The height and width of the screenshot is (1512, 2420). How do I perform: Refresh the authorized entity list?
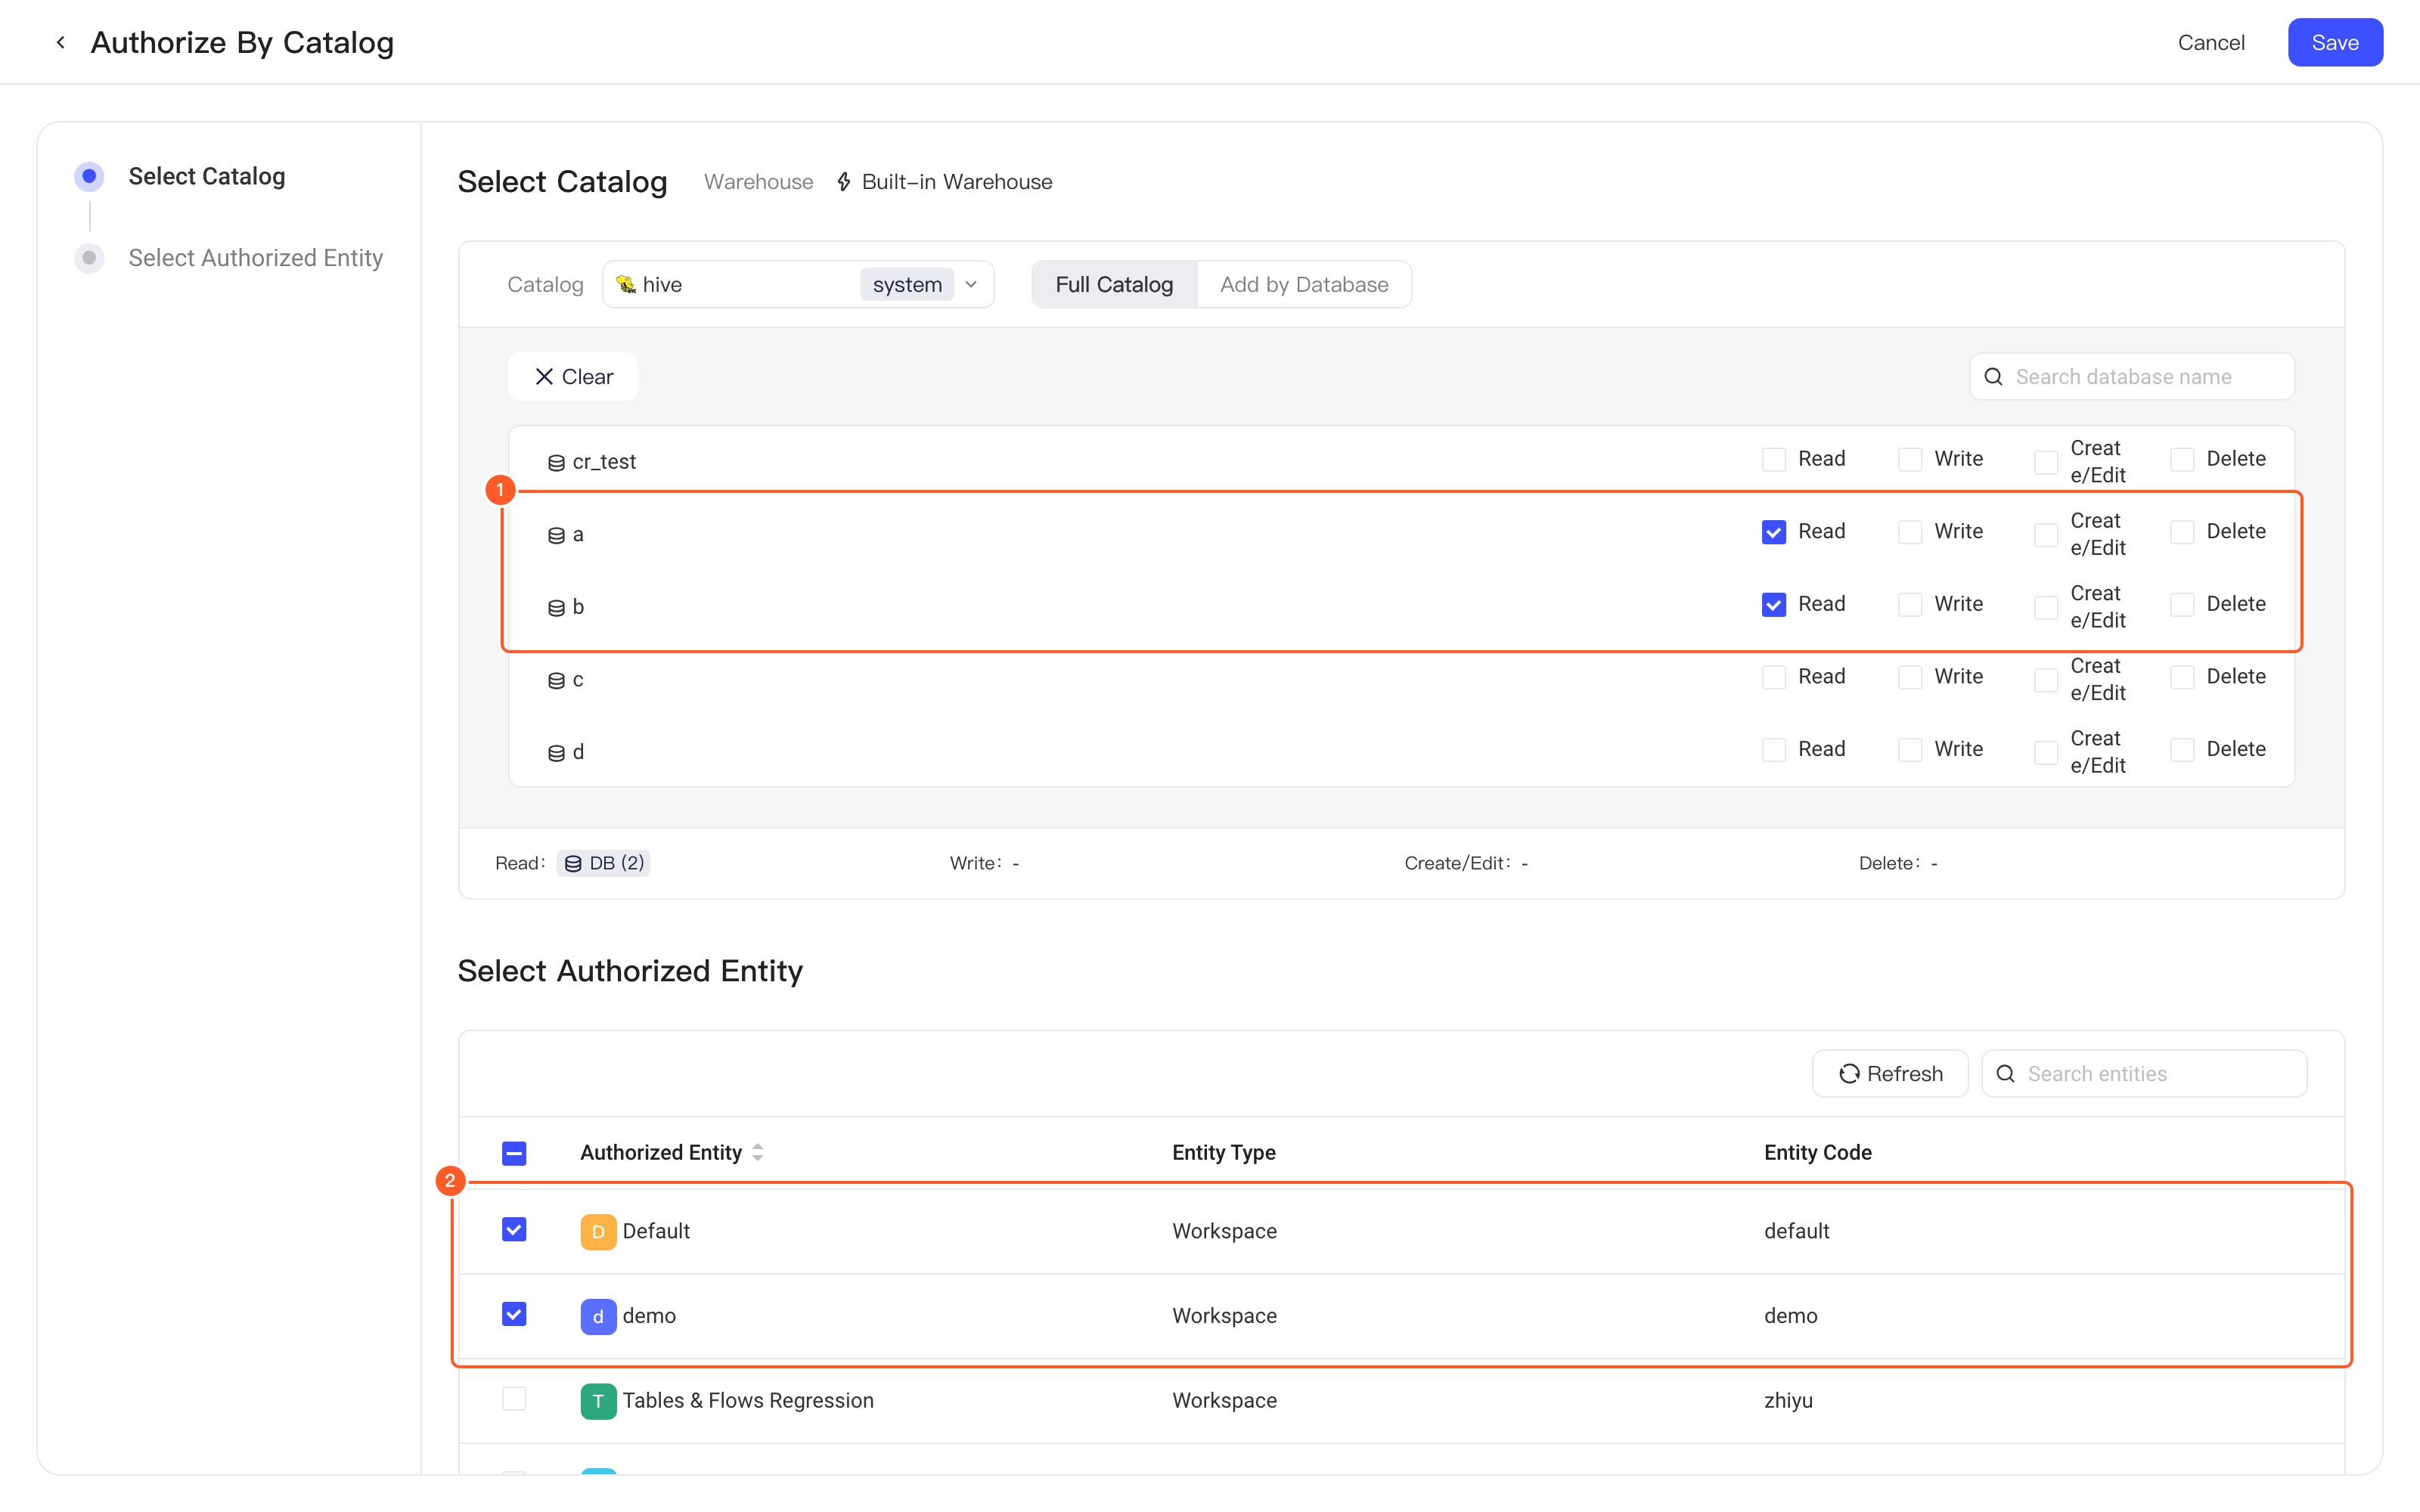[1890, 1074]
